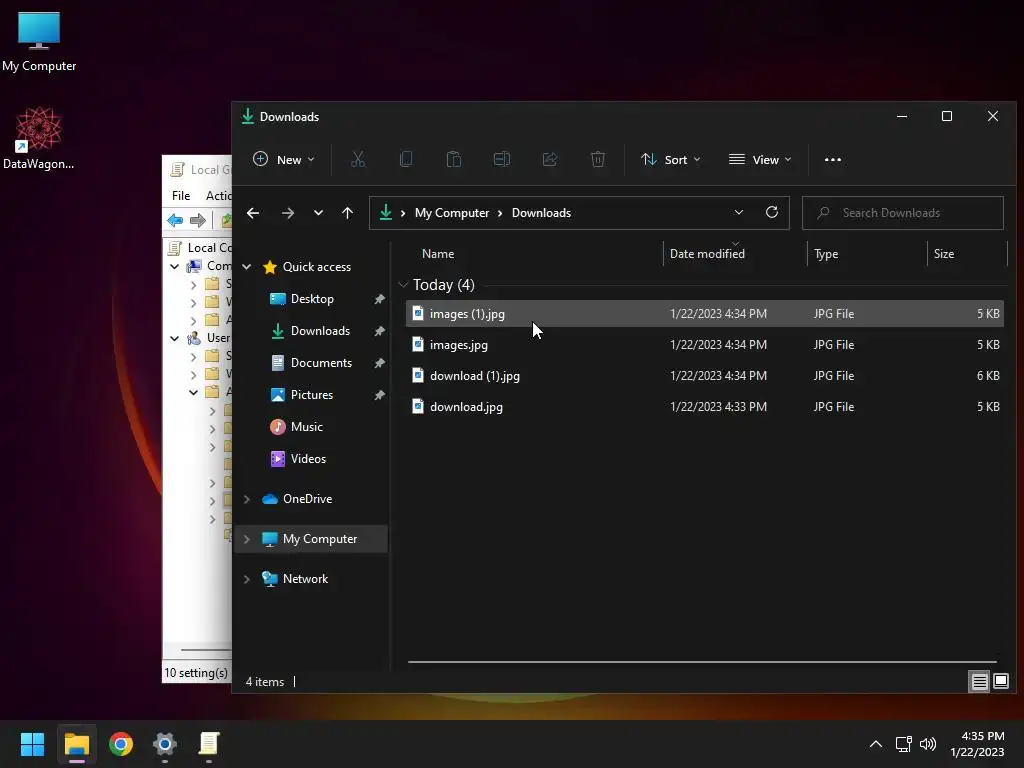Click the volume speaker tray icon
The image size is (1024, 768).
pos(927,744)
